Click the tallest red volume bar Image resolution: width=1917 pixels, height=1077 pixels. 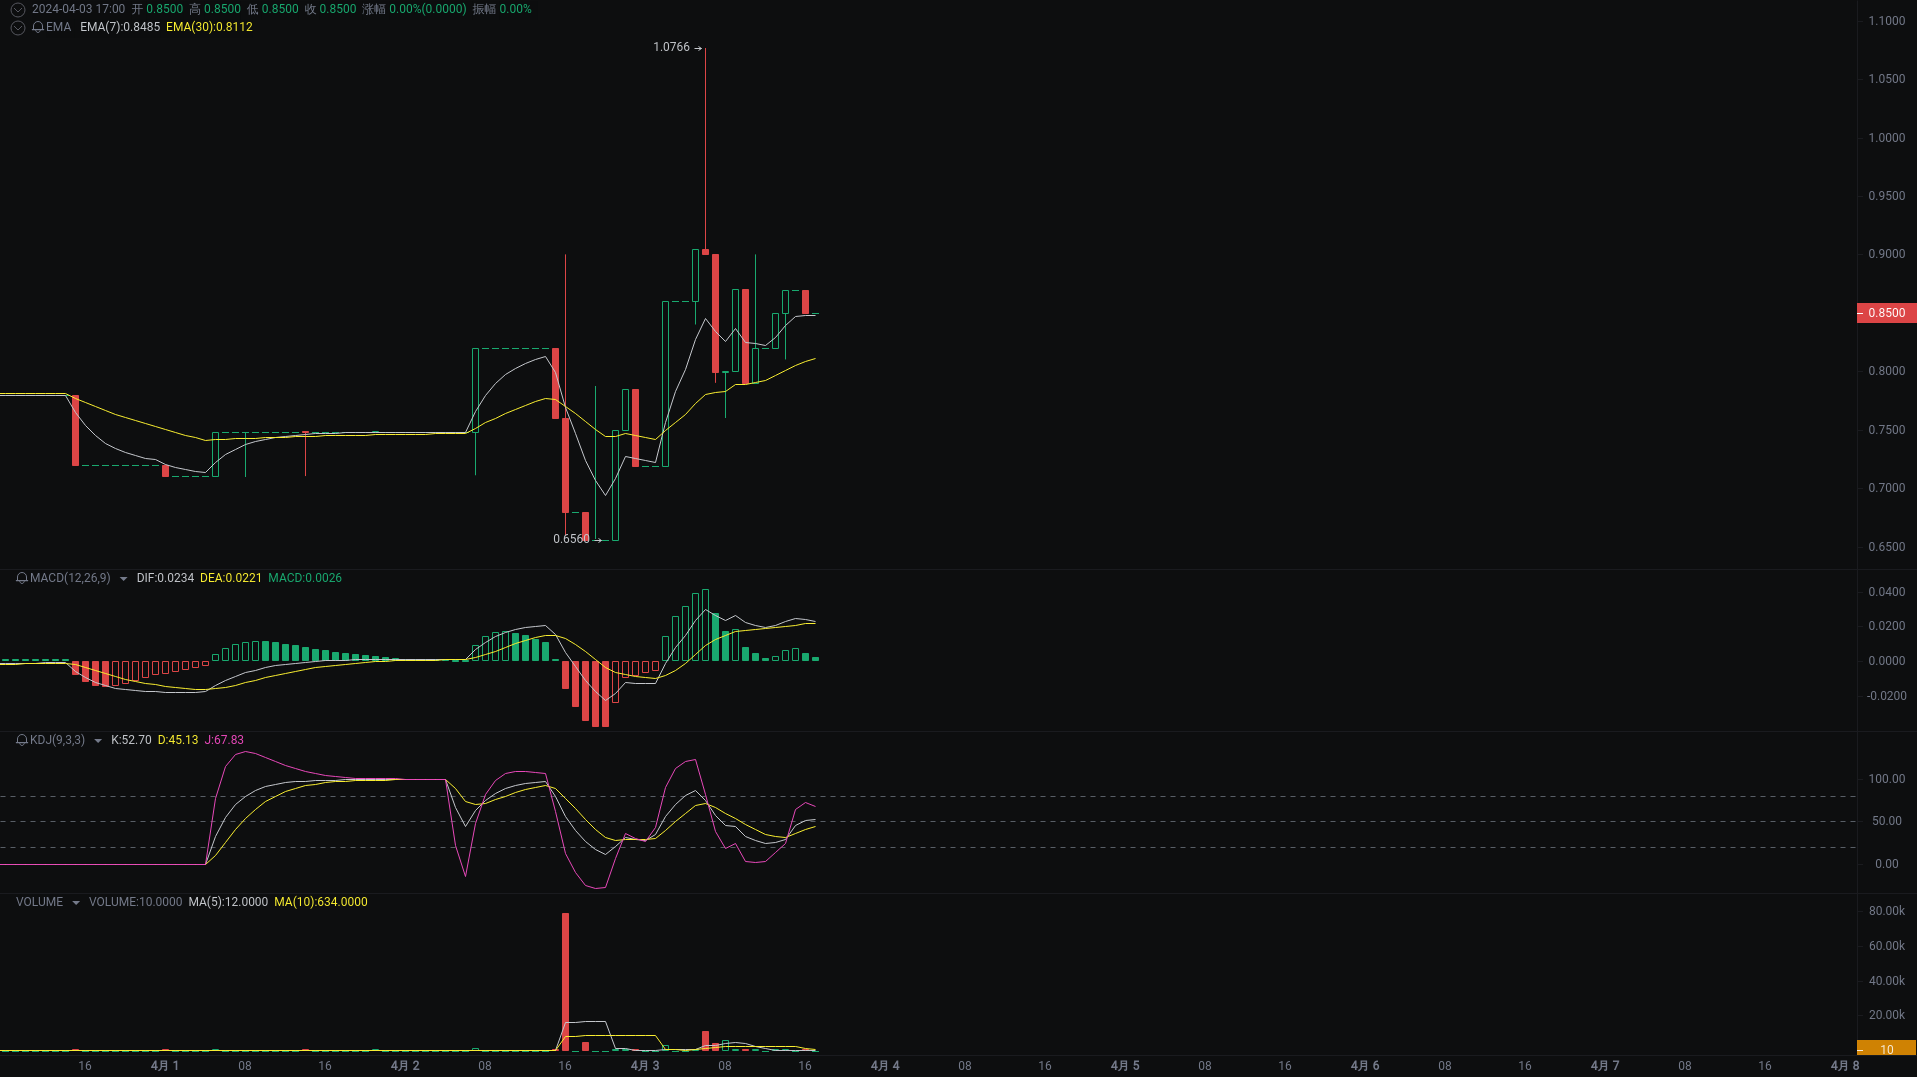click(566, 981)
